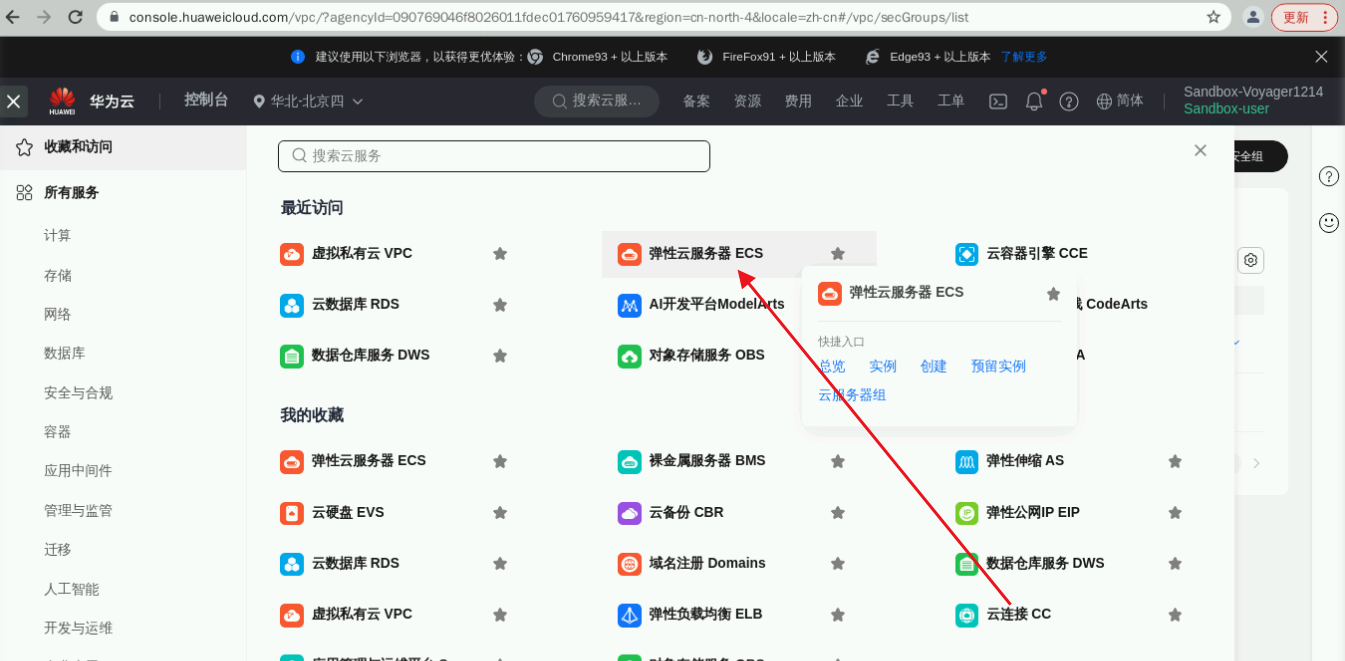
Task: Click 实例 shortcut in ECS popup
Action: pyautogui.click(x=883, y=366)
